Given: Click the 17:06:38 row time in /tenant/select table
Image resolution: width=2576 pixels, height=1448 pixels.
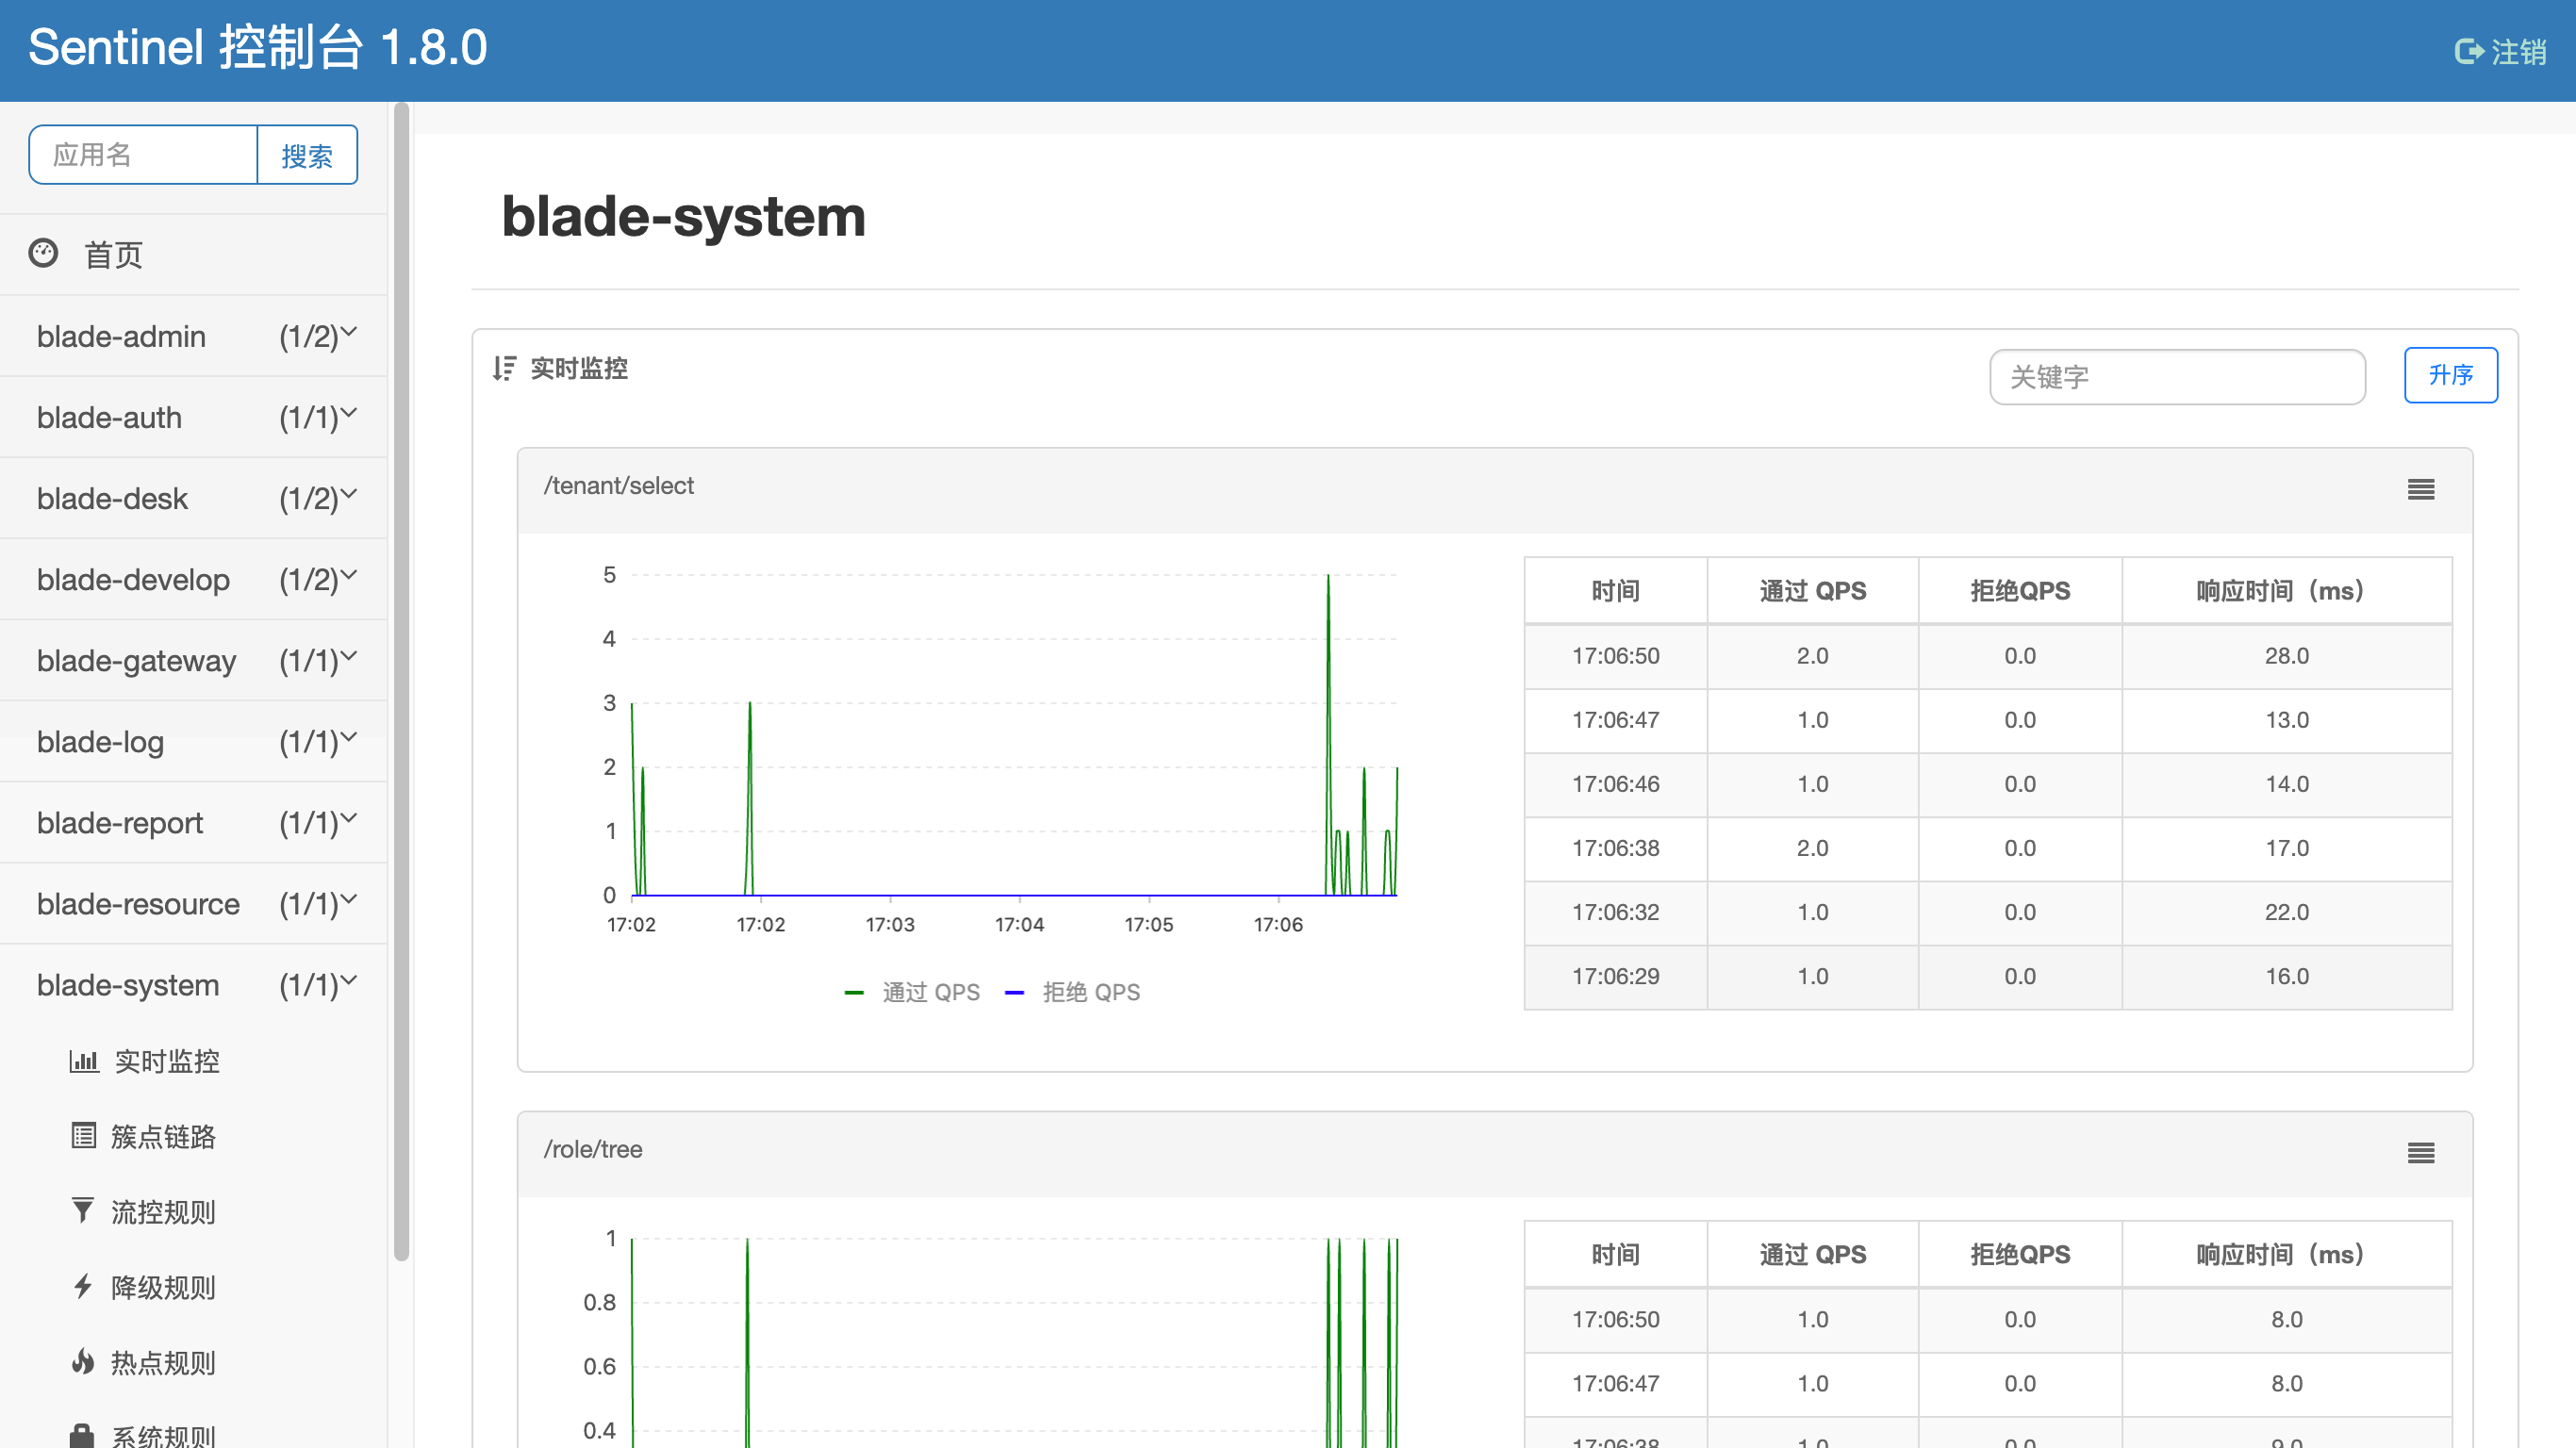Looking at the screenshot, I should pos(1615,848).
